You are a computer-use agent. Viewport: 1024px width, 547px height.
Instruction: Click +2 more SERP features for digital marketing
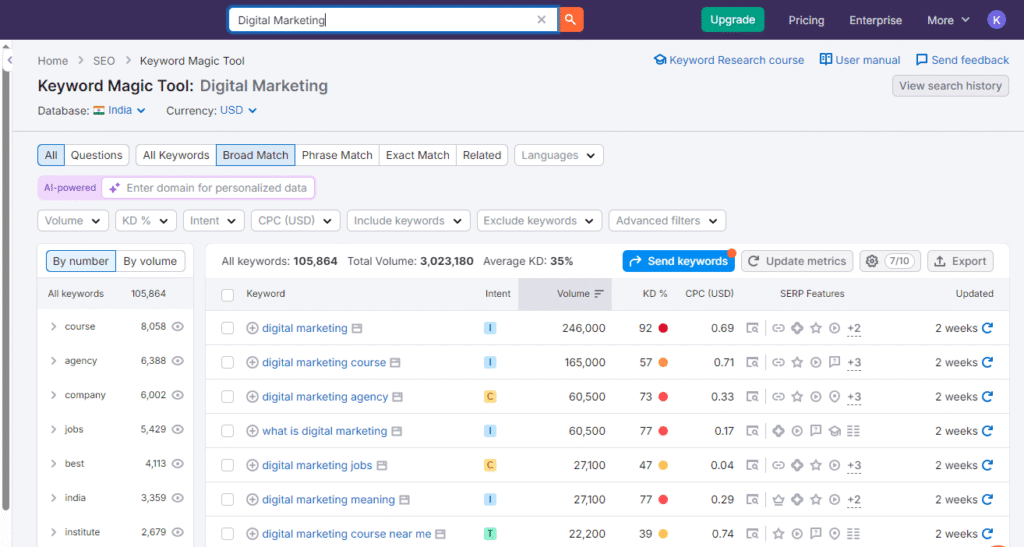pyautogui.click(x=854, y=328)
